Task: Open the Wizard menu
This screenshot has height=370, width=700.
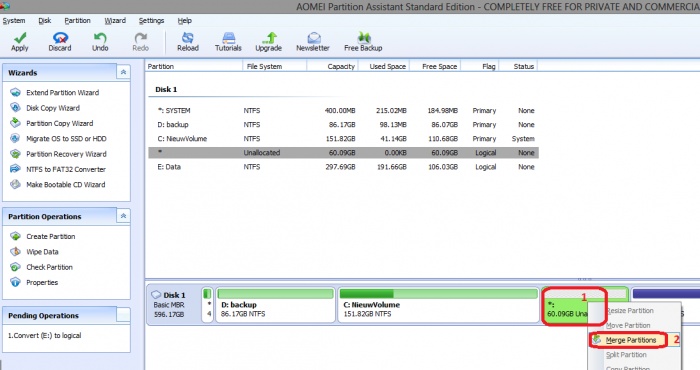Action: [x=115, y=21]
